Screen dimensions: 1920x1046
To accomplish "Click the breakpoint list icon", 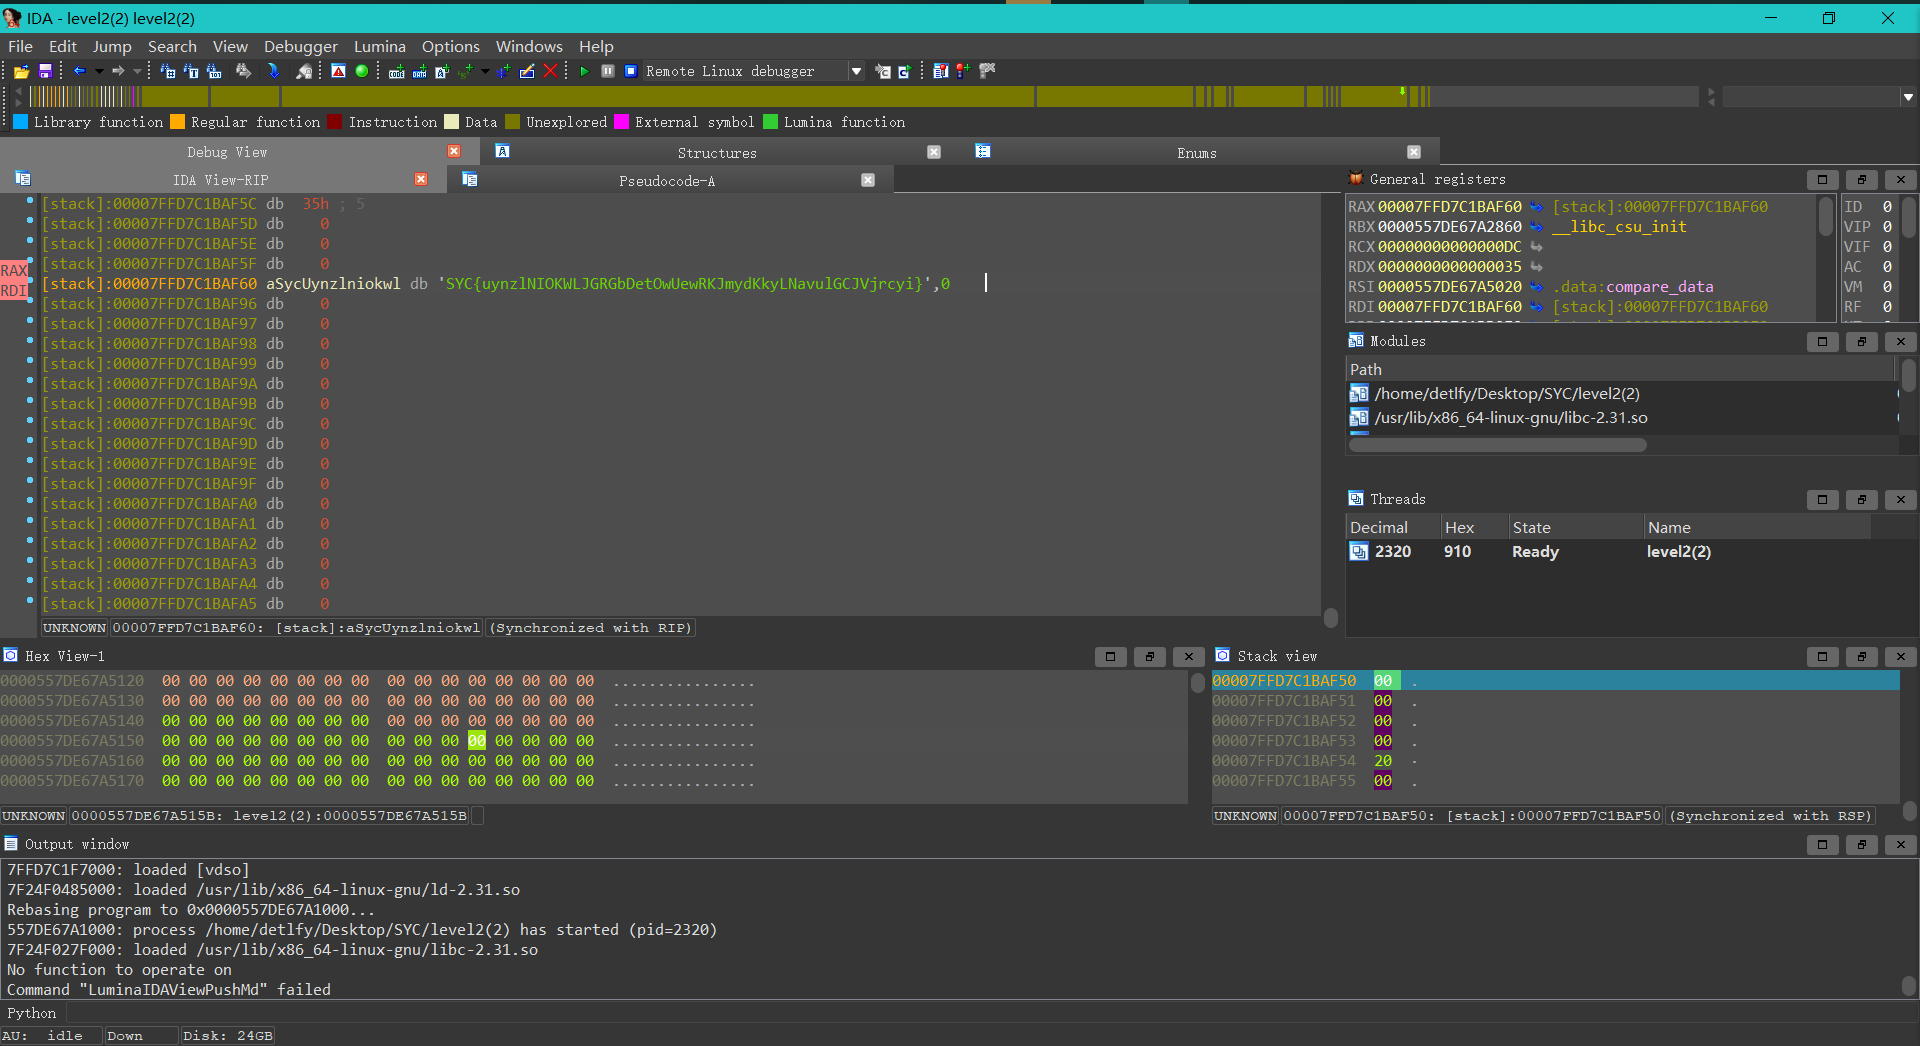I will tap(940, 71).
